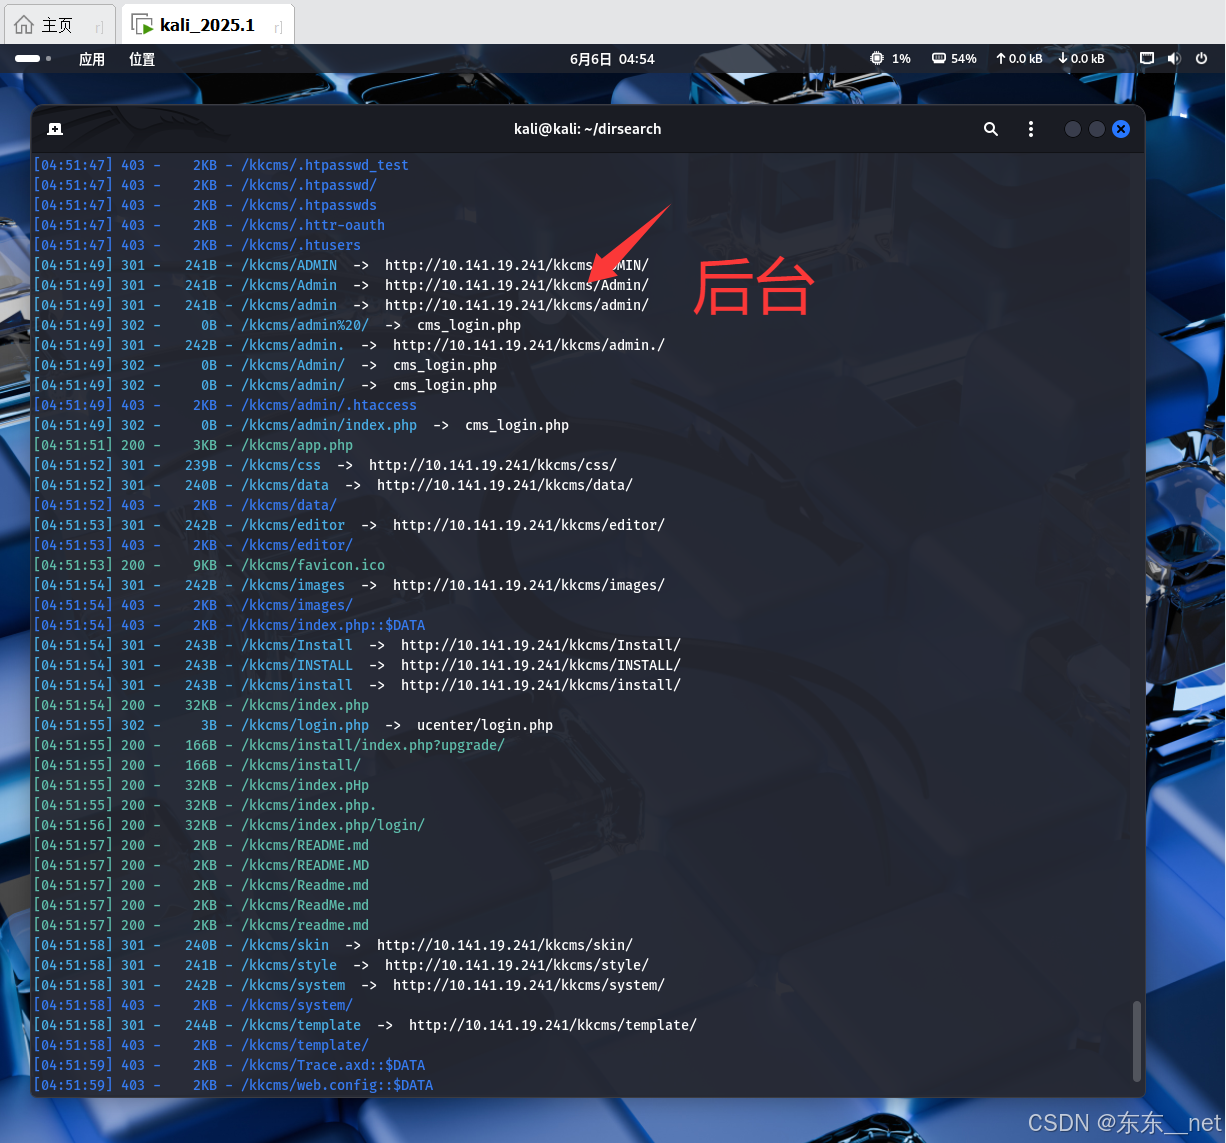The width and height of the screenshot is (1226, 1143).
Task: Close the terminal window with blue X
Action: tap(1121, 129)
